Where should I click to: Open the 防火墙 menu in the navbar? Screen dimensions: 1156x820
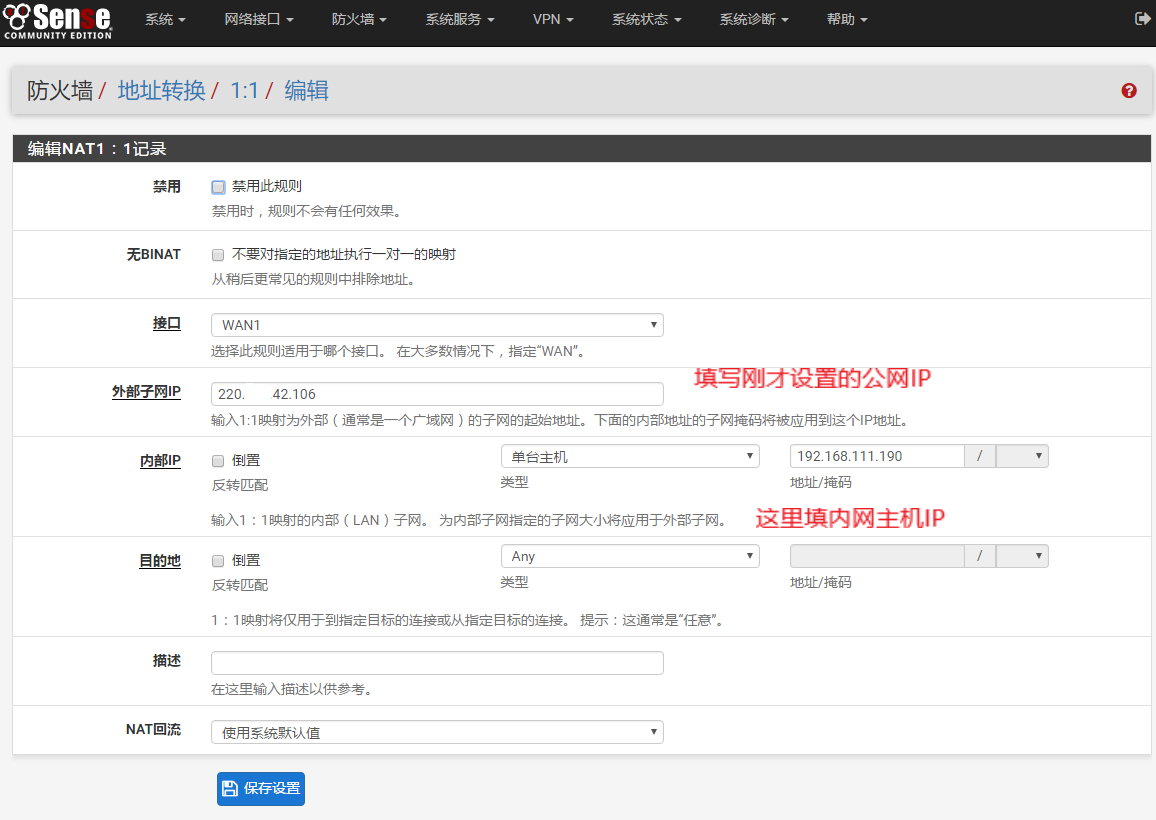[359, 20]
